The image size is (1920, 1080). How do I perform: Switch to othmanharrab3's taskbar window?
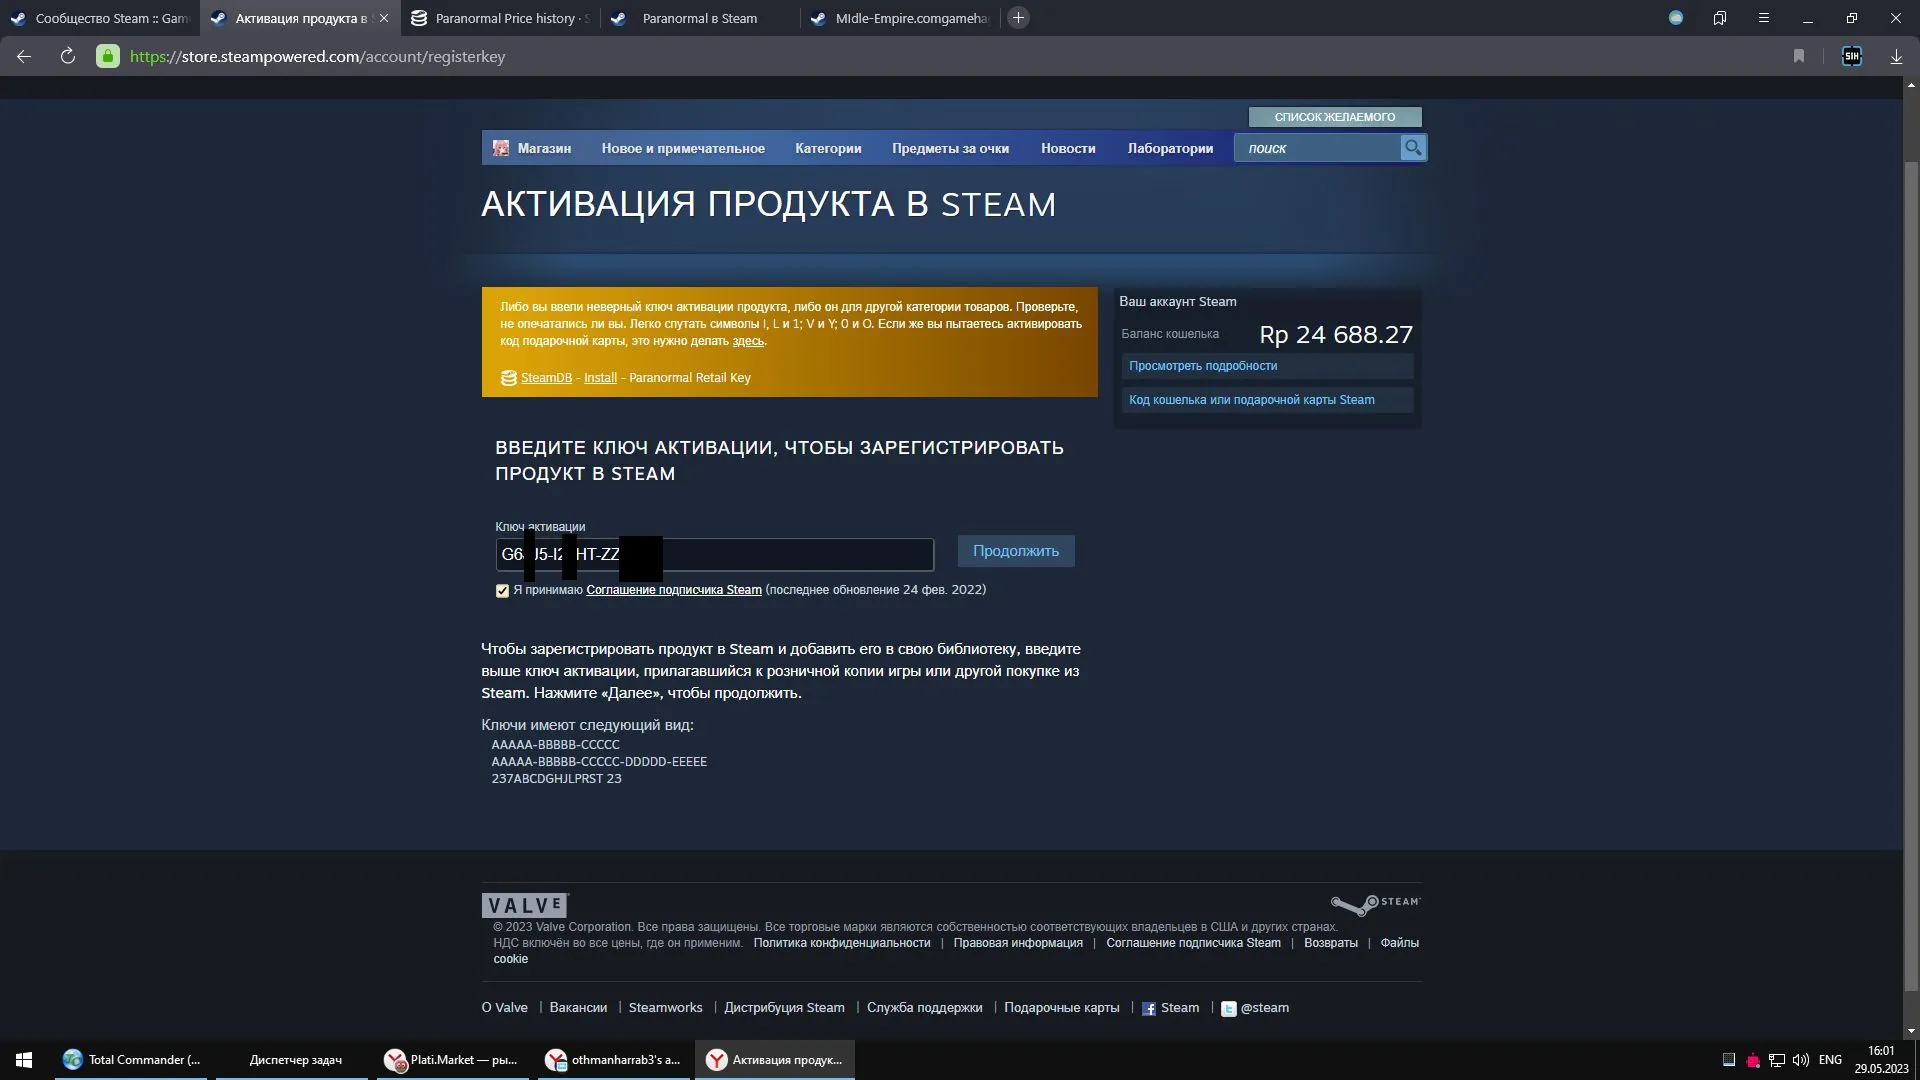pos(615,1060)
